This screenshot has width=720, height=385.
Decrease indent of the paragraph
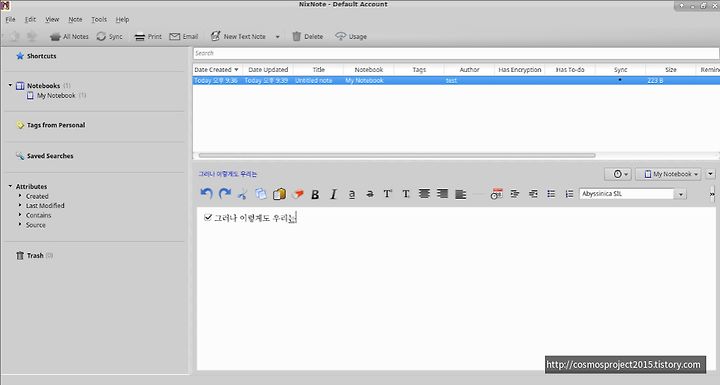pyautogui.click(x=533, y=194)
